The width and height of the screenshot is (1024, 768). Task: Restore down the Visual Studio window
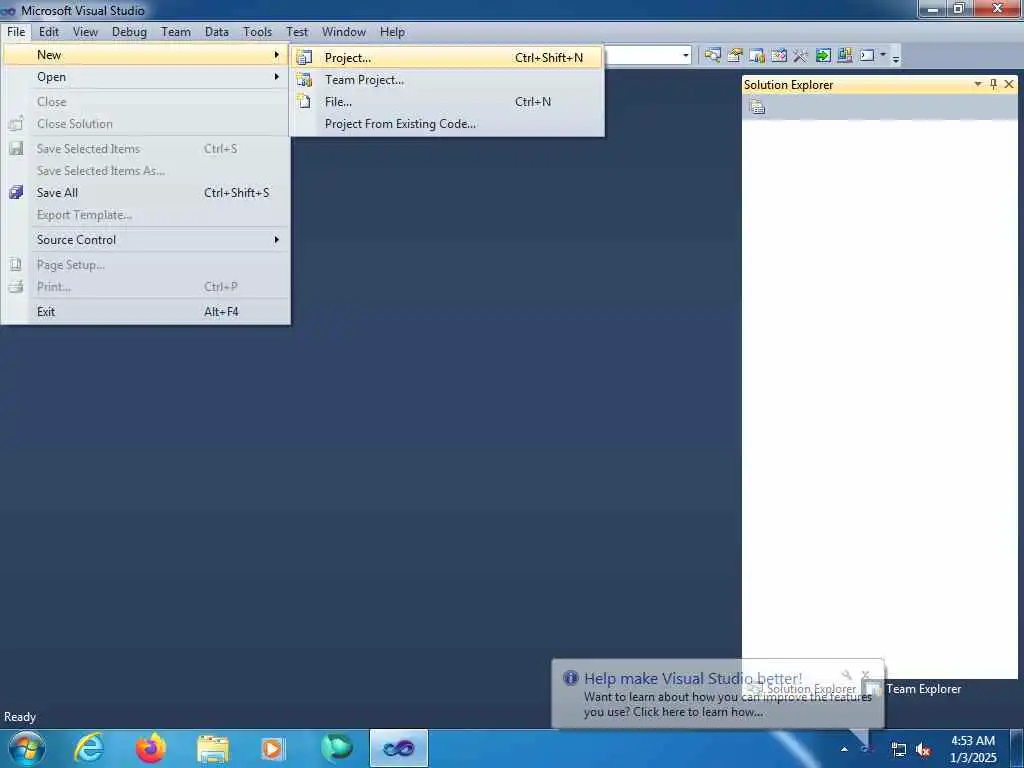coord(959,8)
